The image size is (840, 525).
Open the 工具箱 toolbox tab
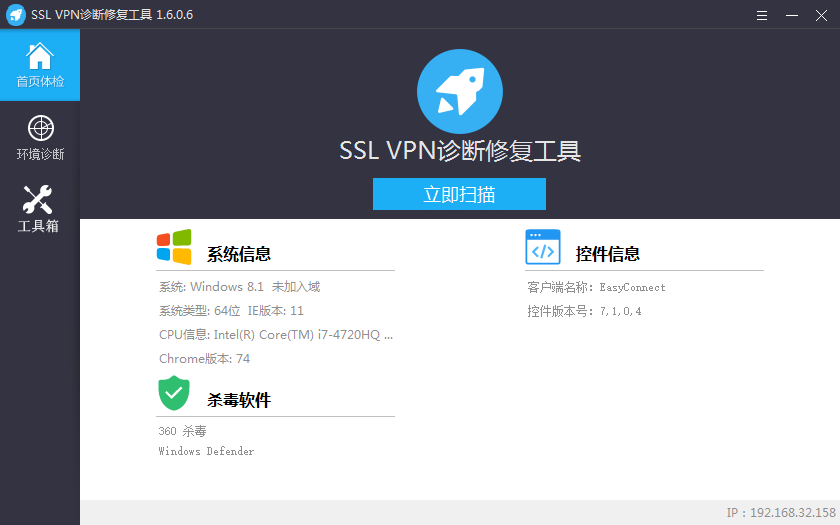click(40, 209)
